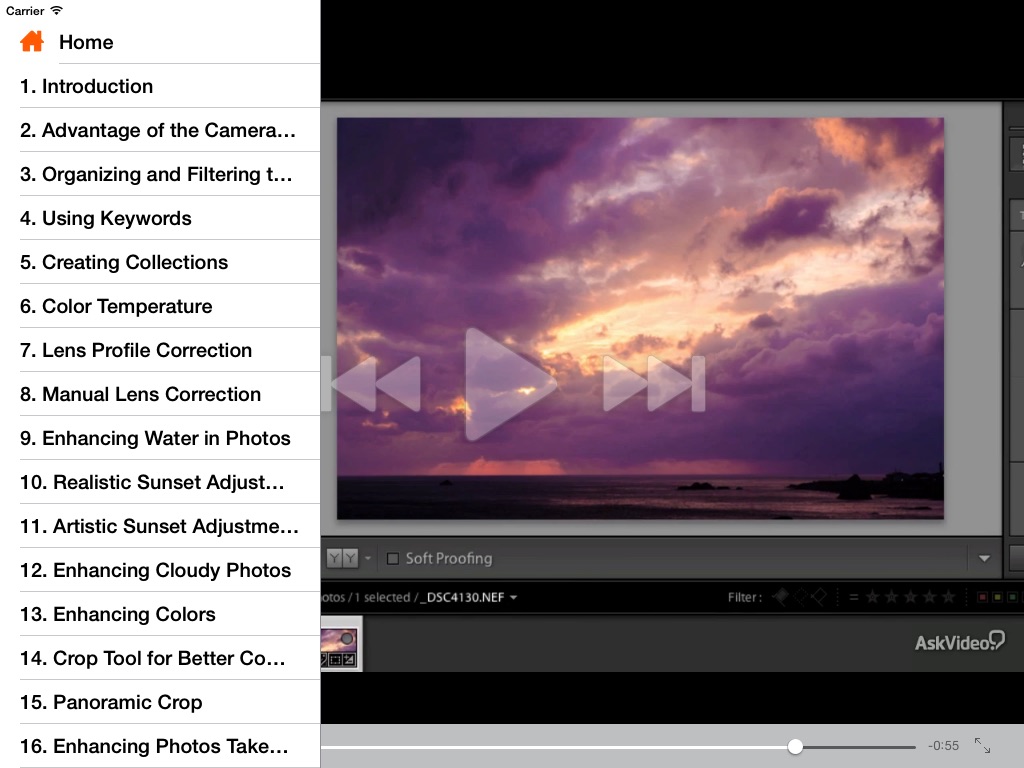Toggle the yellow color label filter
The width and height of the screenshot is (1024, 768).
pos(997,597)
